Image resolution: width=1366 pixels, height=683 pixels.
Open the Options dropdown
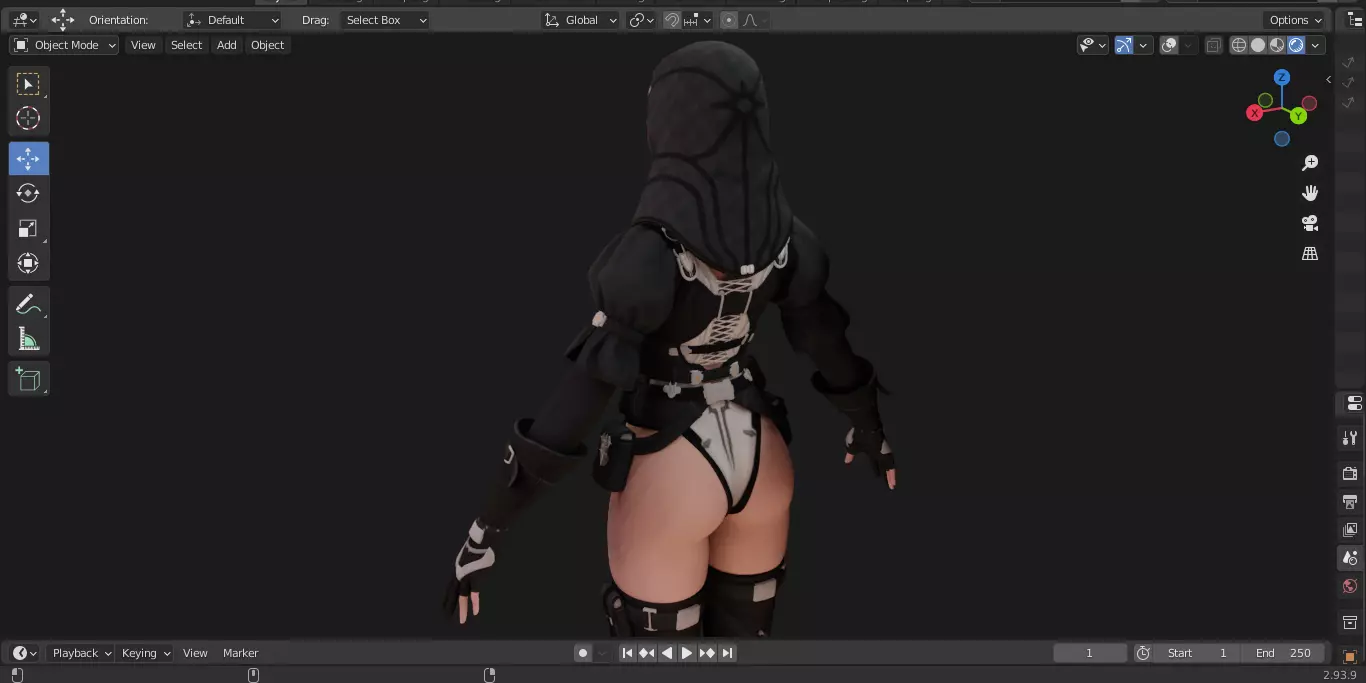point(1295,20)
